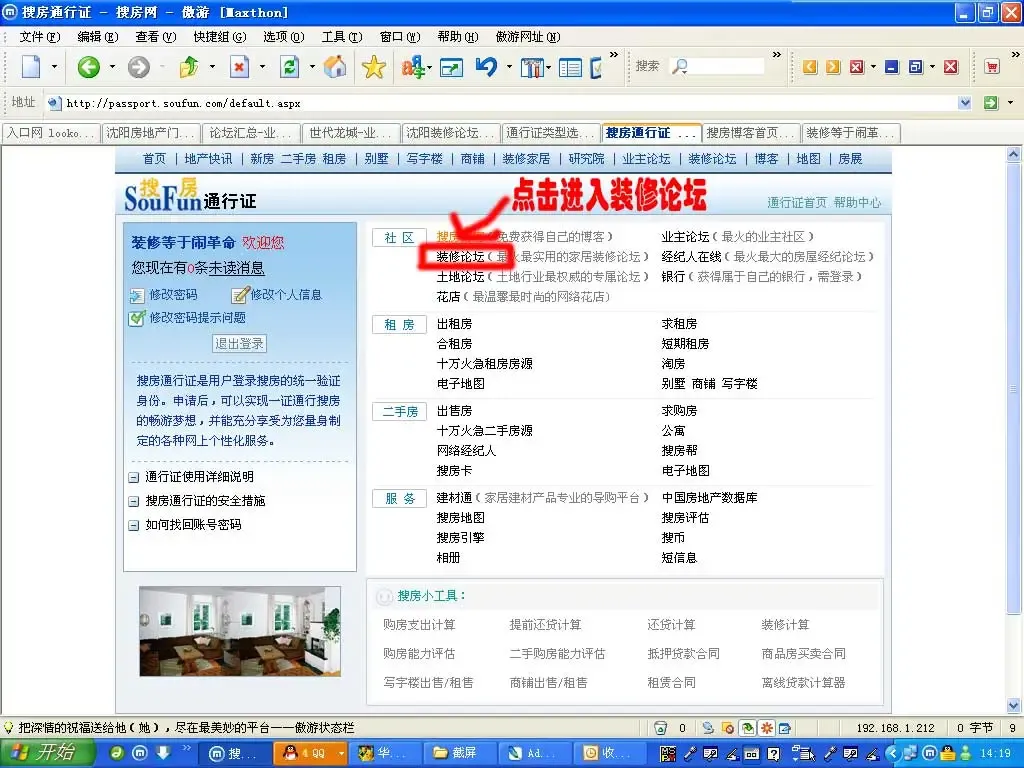Refresh the page with green arrows icon

click(x=289, y=67)
